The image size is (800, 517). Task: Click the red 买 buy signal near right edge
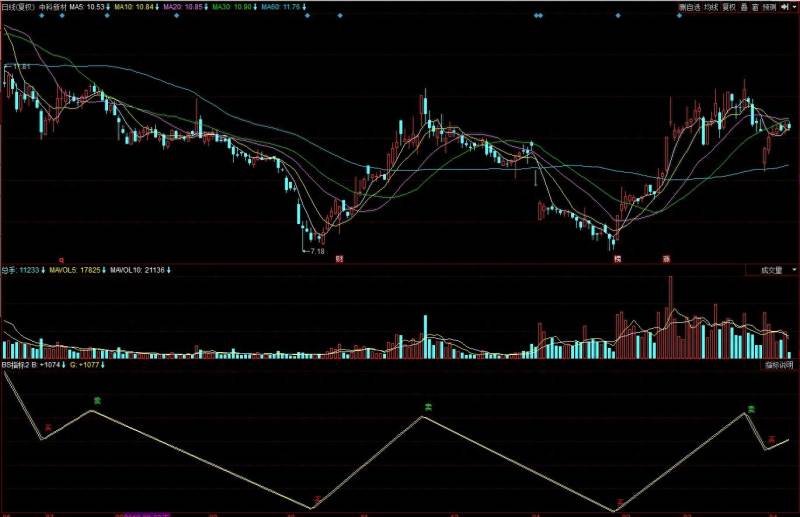(x=772, y=439)
